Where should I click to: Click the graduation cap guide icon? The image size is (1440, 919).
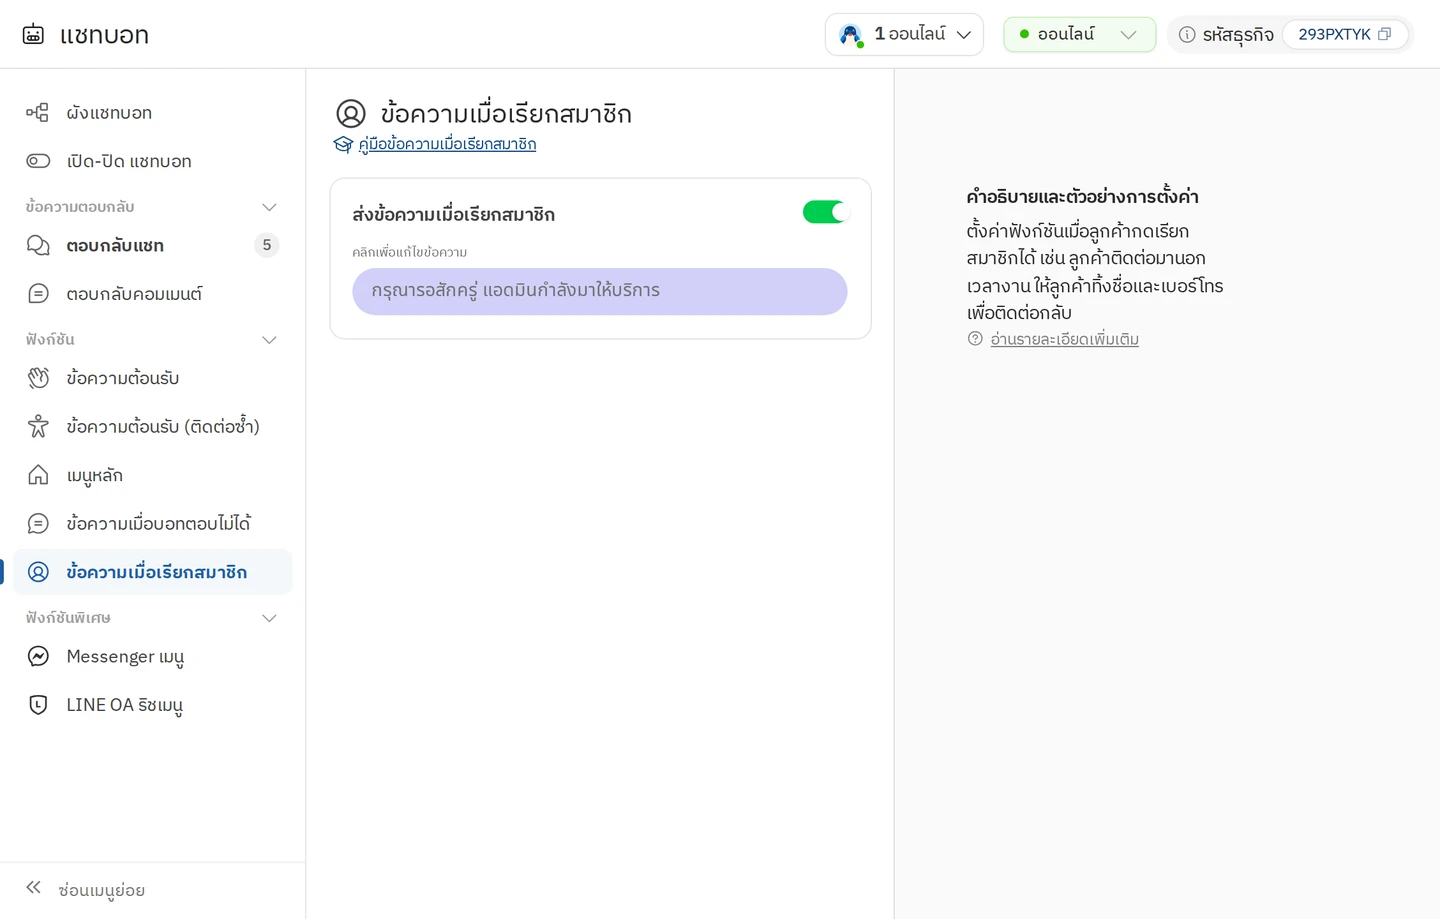click(x=343, y=145)
